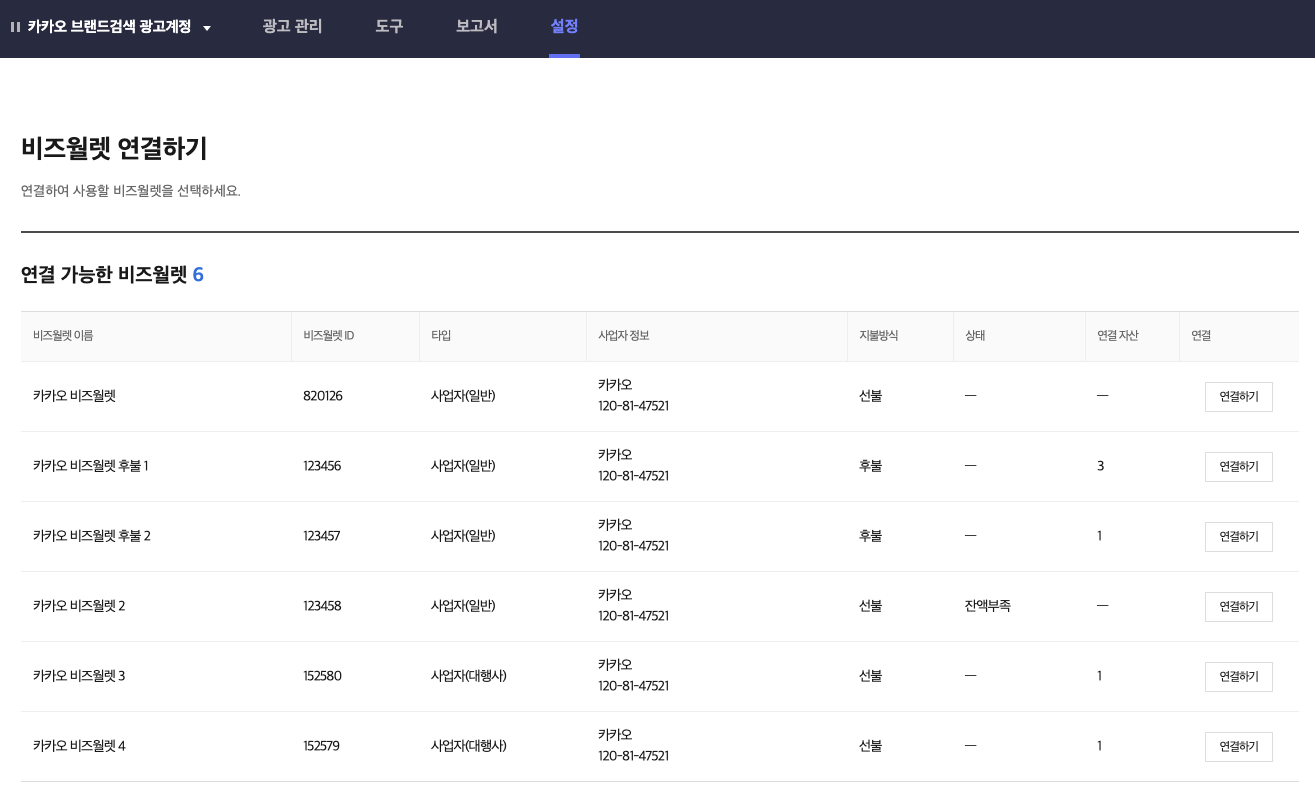This screenshot has width=1315, height=789.
Task: Click the 사업자(대행사) type in the 152580 row
Action: (x=468, y=676)
